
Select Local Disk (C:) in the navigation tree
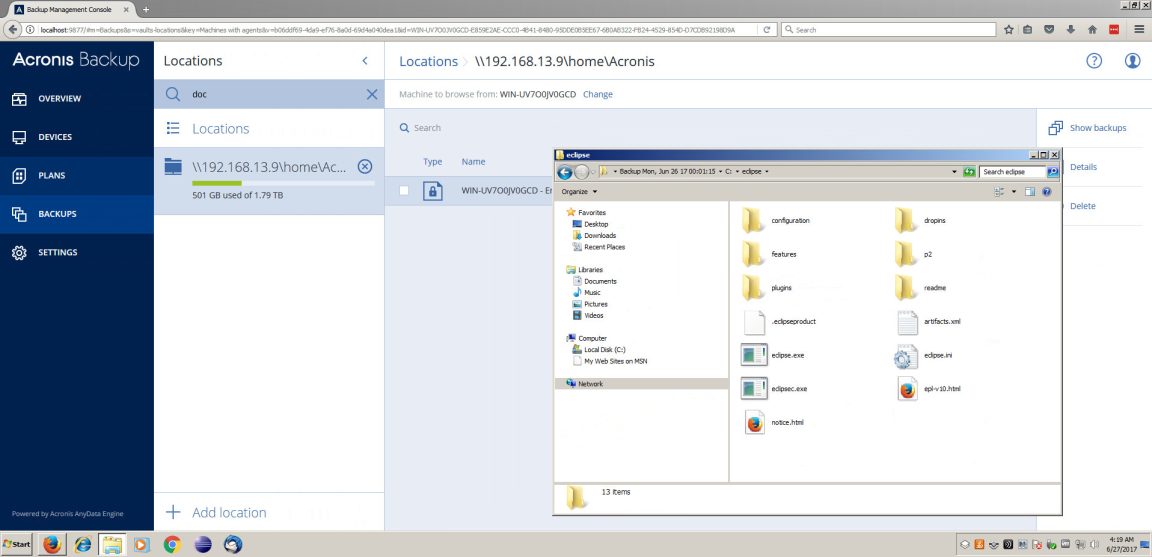click(x=605, y=350)
